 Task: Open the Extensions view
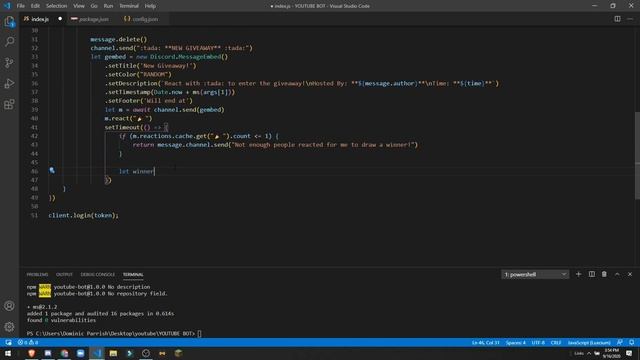click(x=9, y=104)
